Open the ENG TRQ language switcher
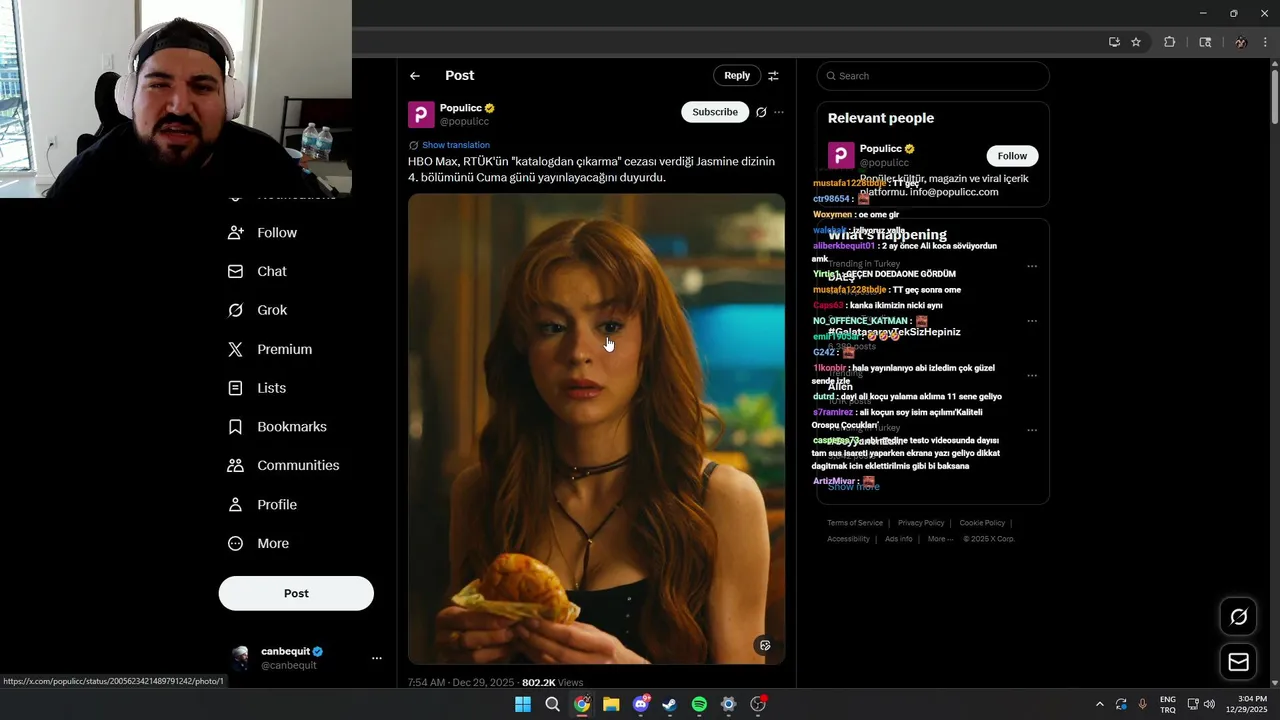This screenshot has height=720, width=1280. coord(1168,705)
